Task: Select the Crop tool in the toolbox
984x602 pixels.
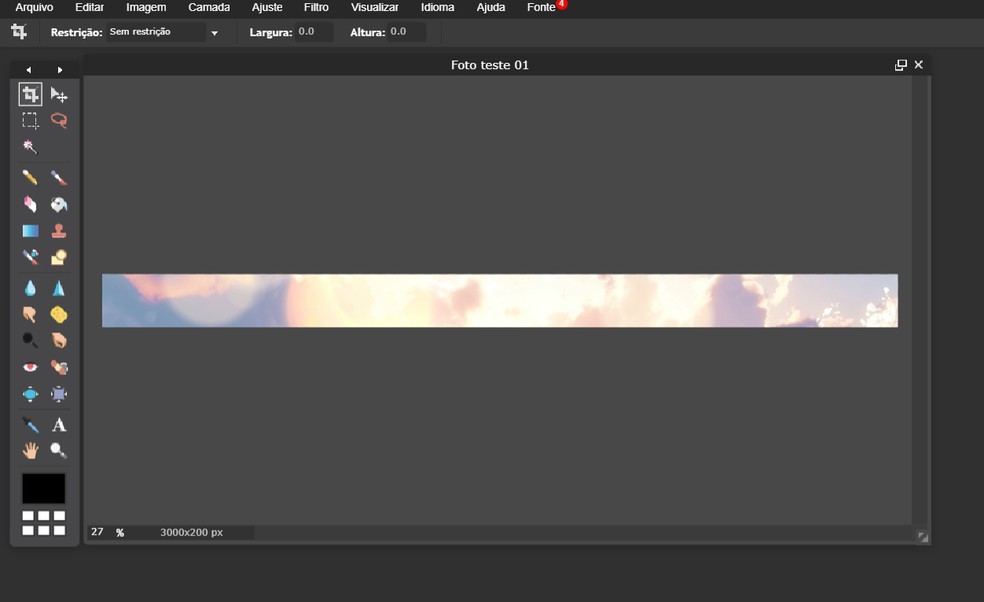Action: pos(30,94)
